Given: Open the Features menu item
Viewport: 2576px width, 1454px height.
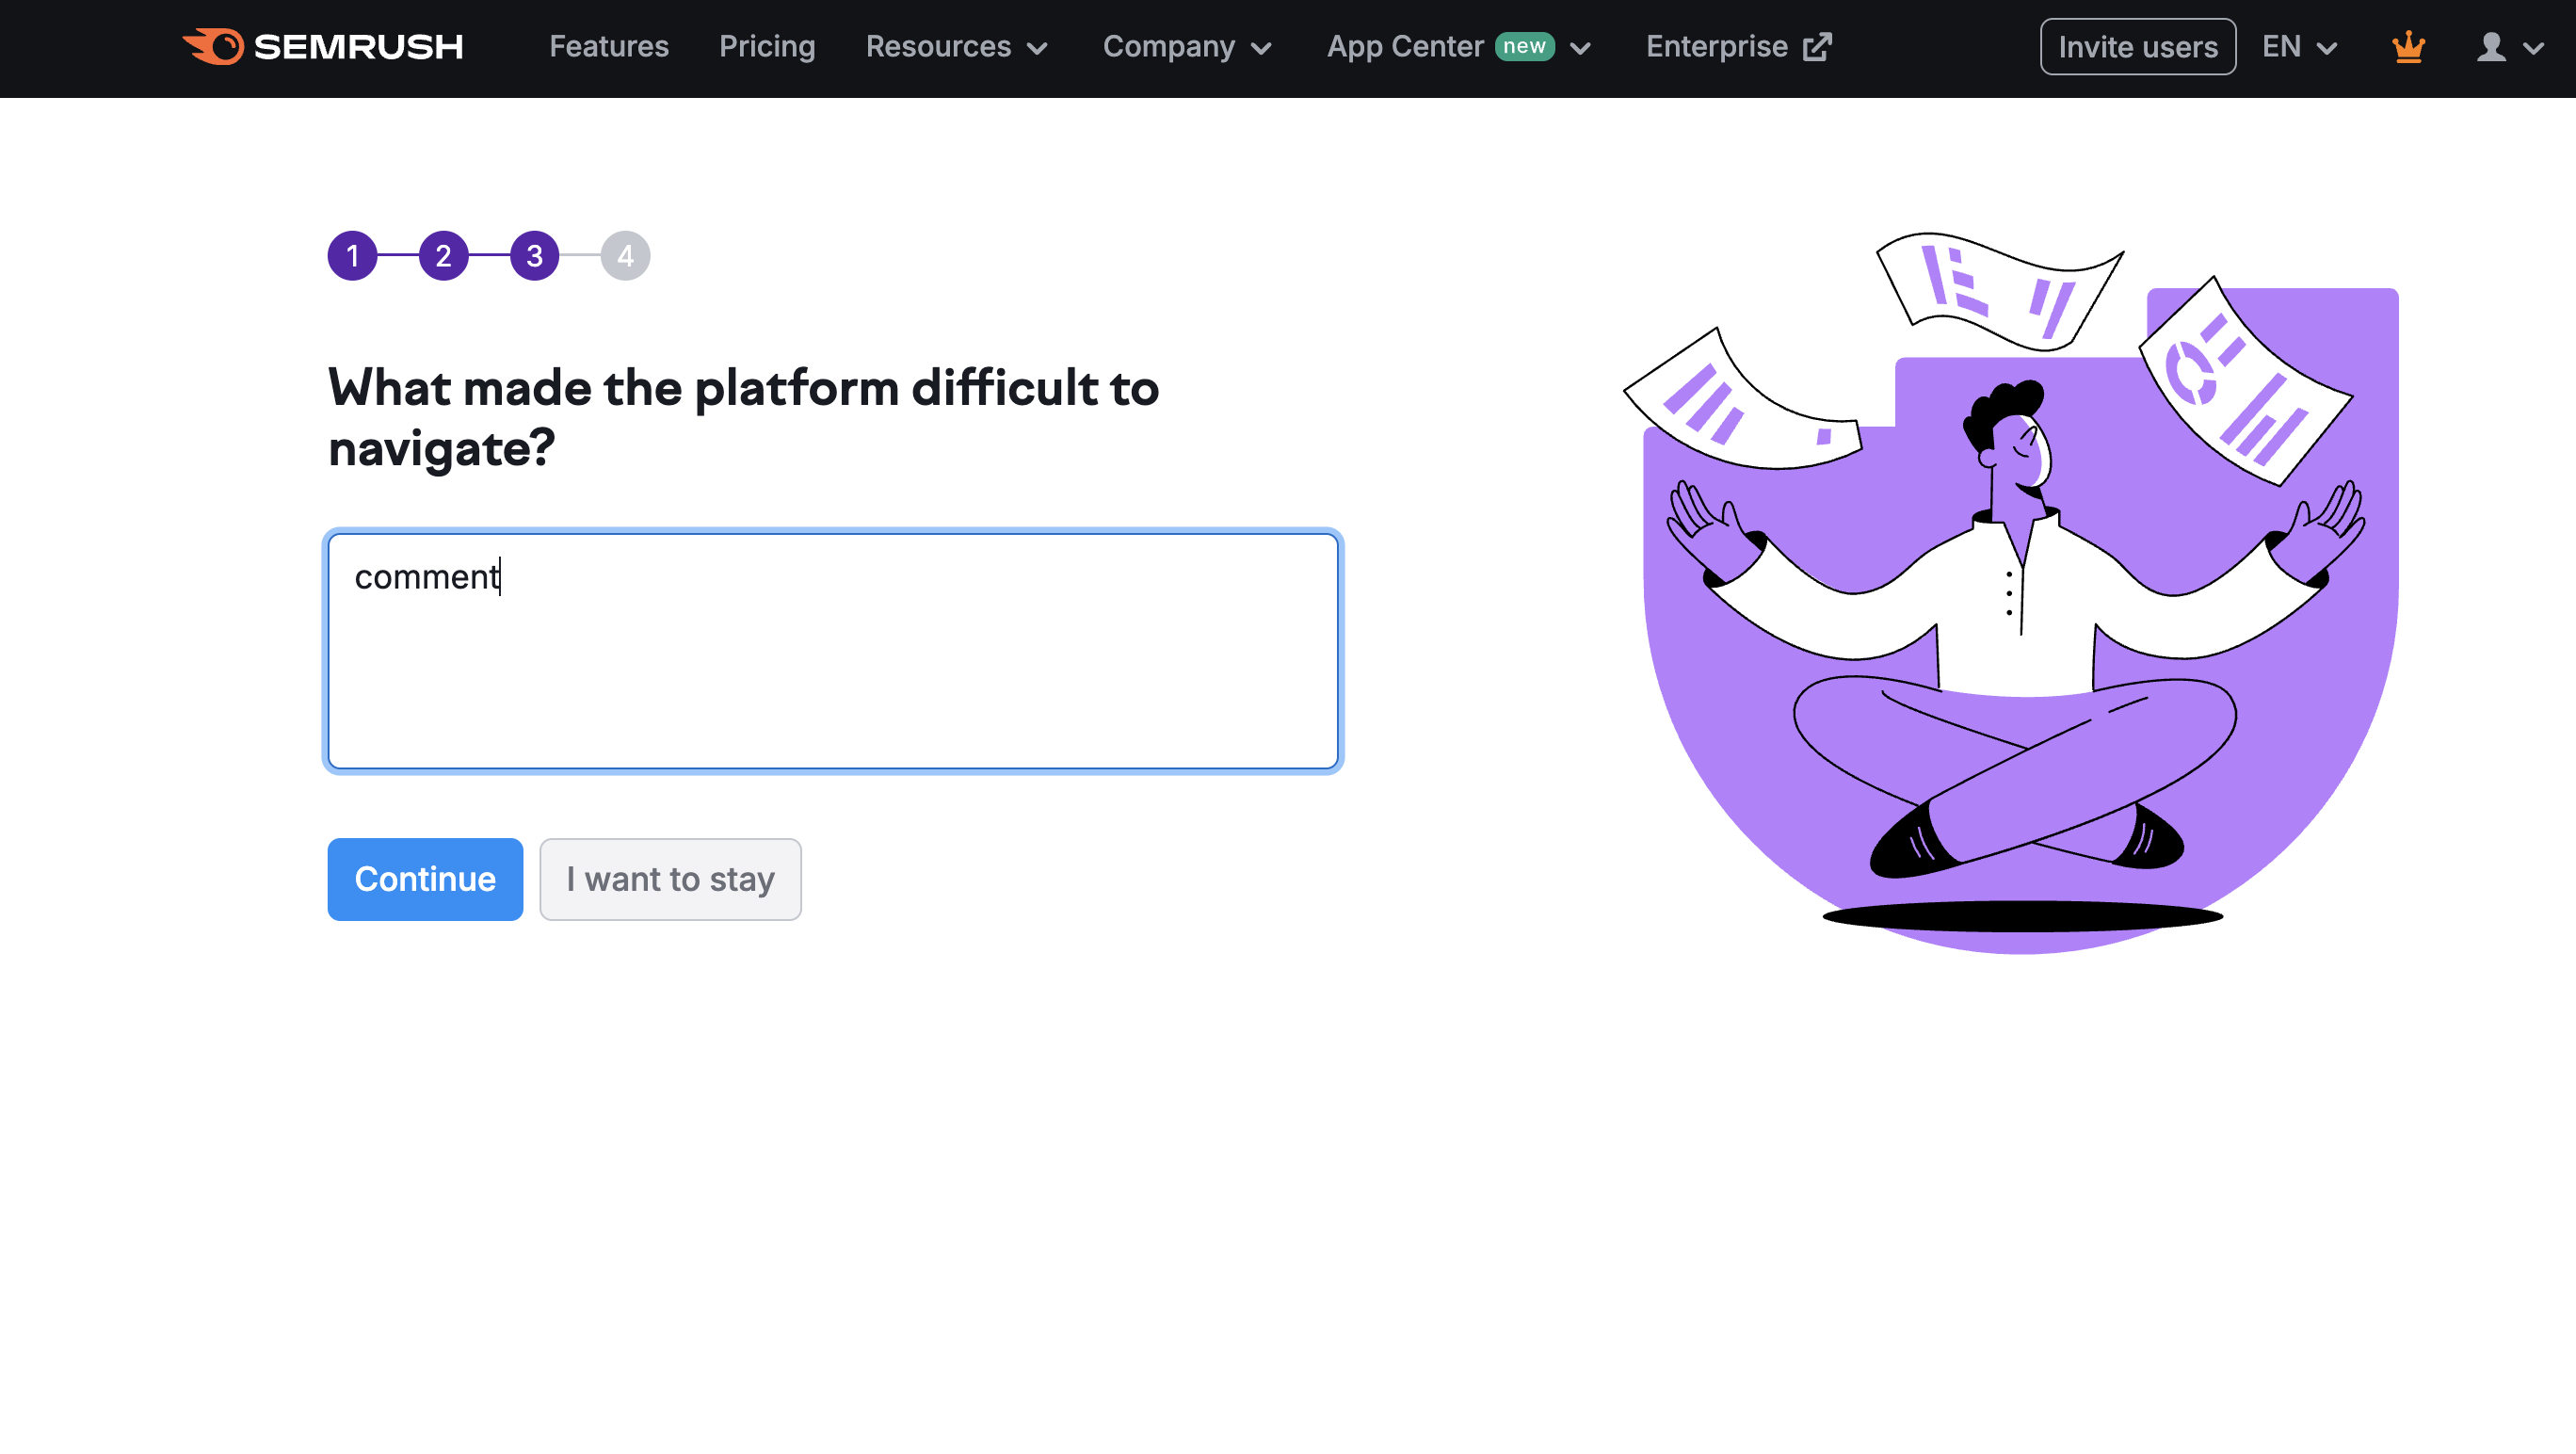Looking at the screenshot, I should point(608,47).
